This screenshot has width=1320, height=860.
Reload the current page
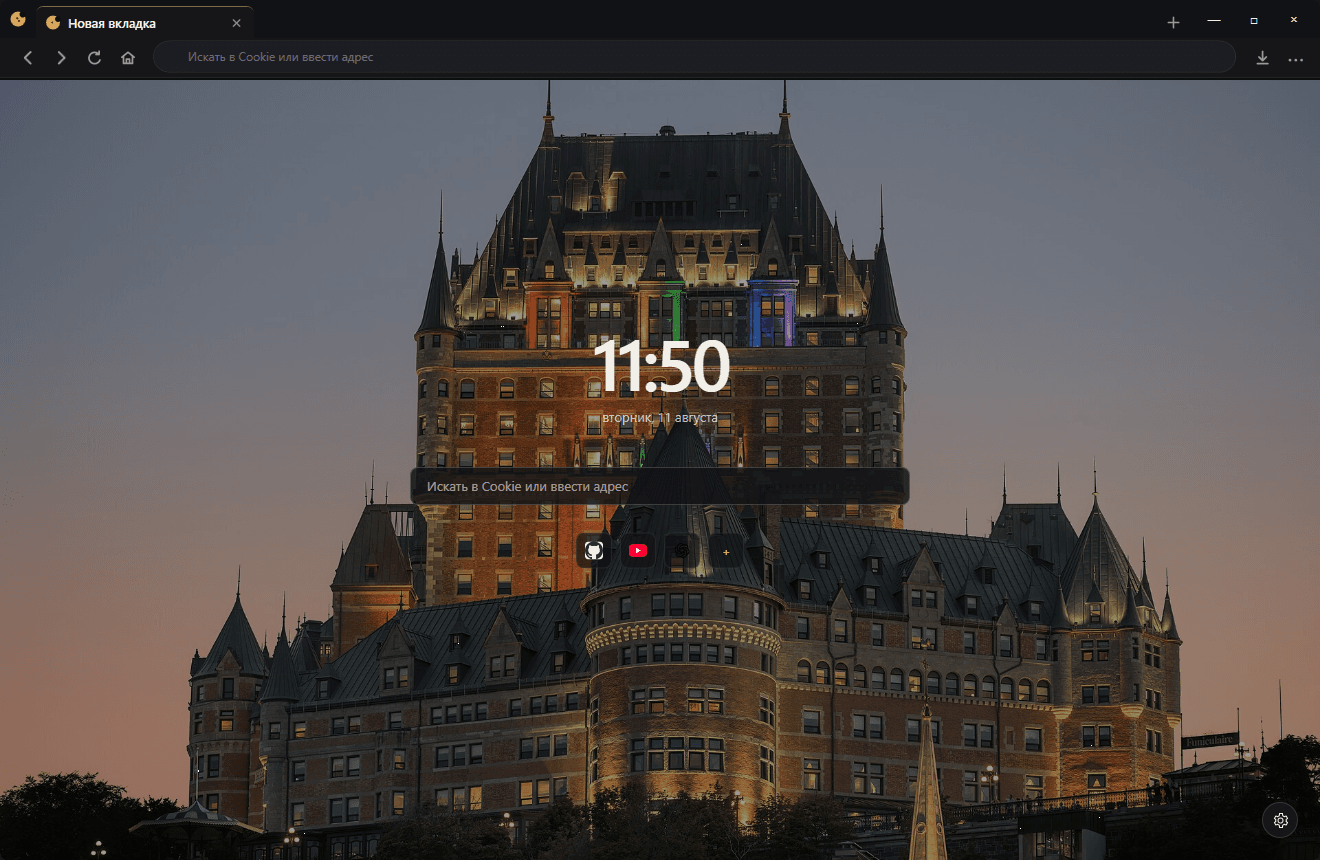click(94, 58)
